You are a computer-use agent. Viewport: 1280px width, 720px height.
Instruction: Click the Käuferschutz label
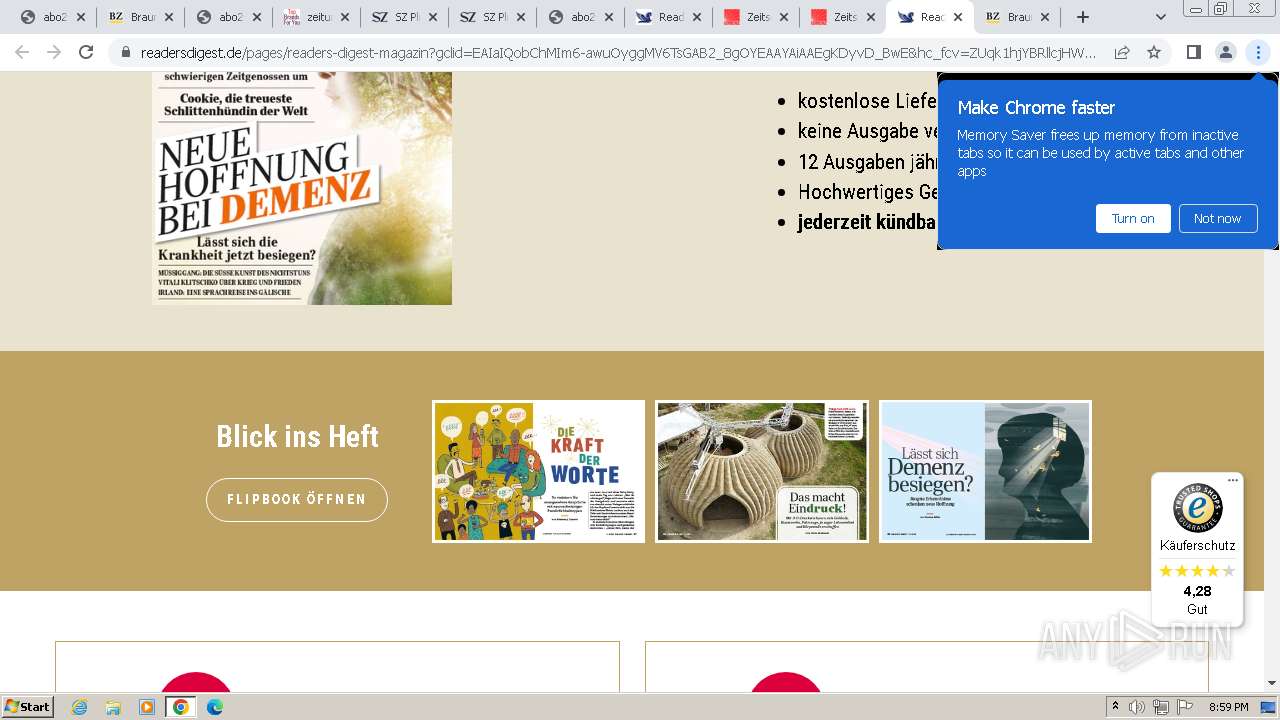[x=1197, y=545]
